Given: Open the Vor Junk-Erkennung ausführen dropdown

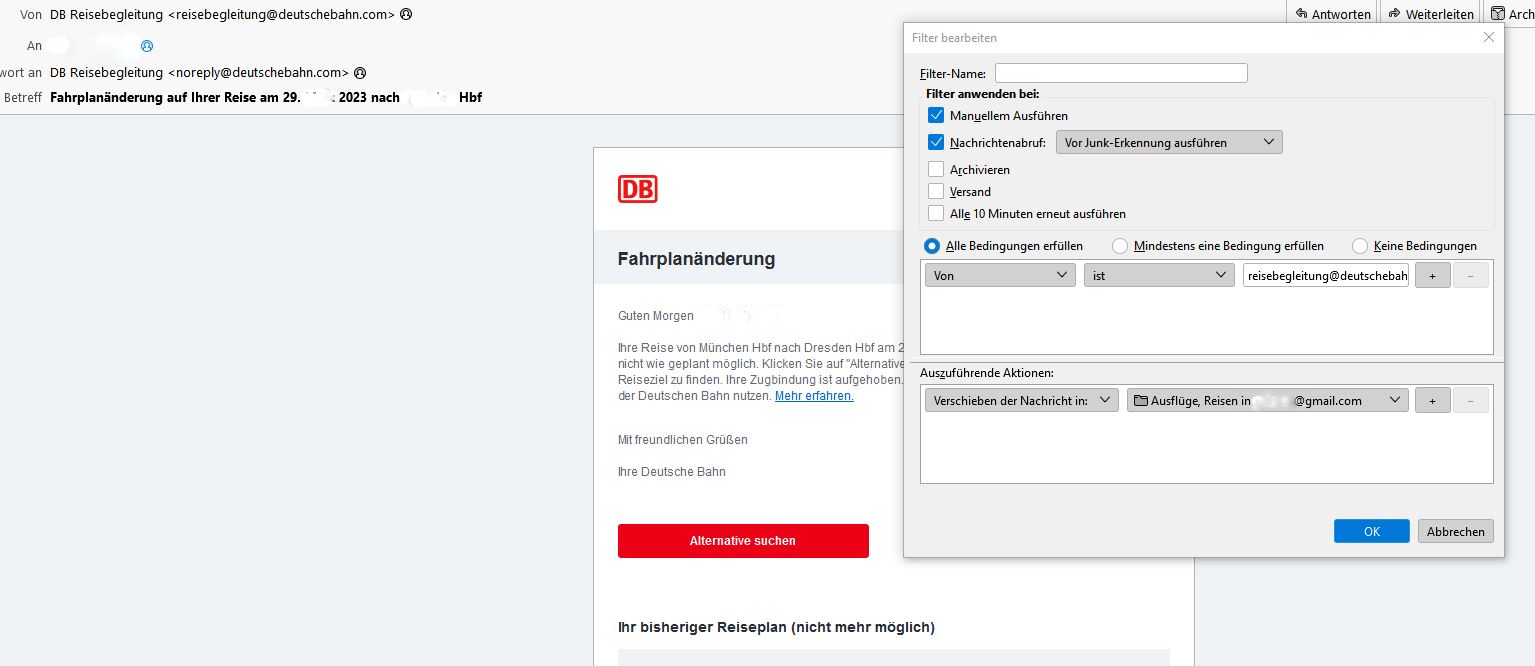Looking at the screenshot, I should pos(1169,143).
